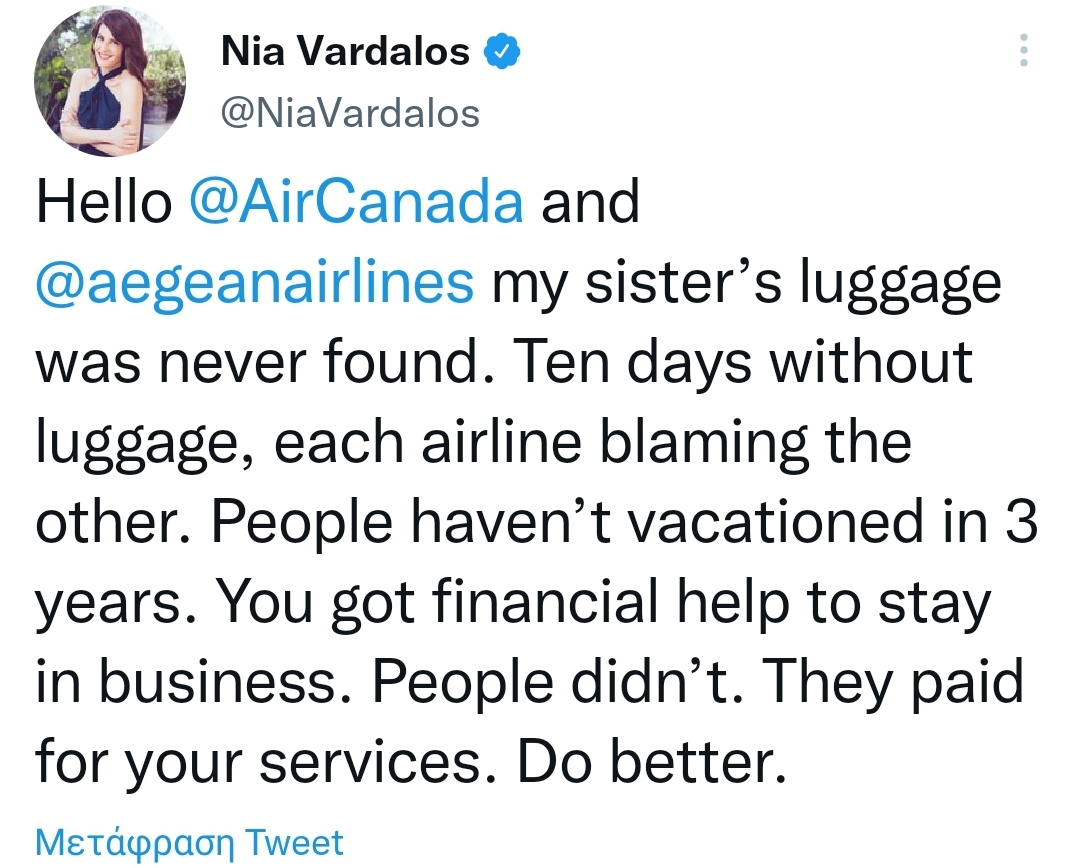This screenshot has height=868, width=1080.
Task: Click the tweet line "luggage, each airline blaming the"
Action: click(x=474, y=443)
